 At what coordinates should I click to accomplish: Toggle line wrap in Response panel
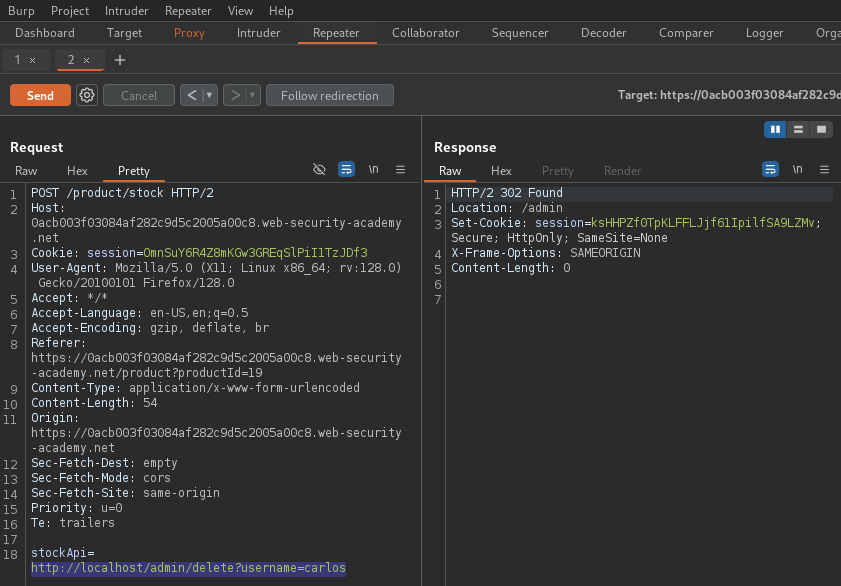(771, 169)
